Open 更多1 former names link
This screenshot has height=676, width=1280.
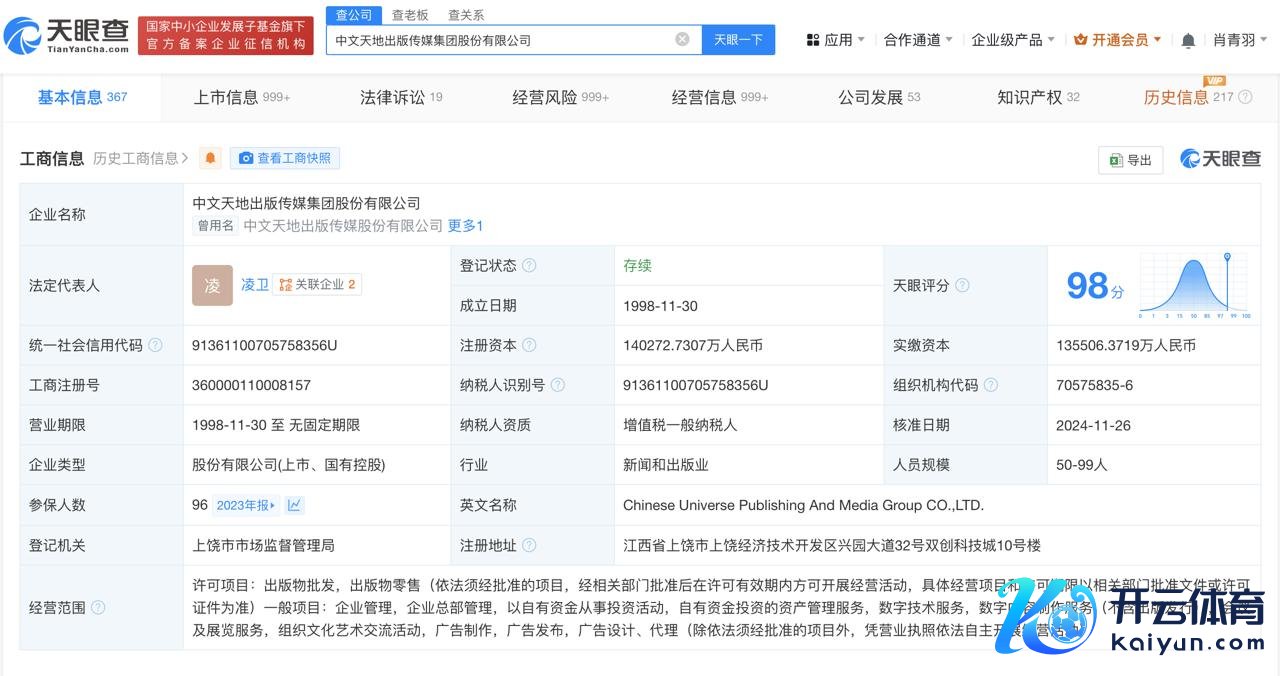click(465, 226)
